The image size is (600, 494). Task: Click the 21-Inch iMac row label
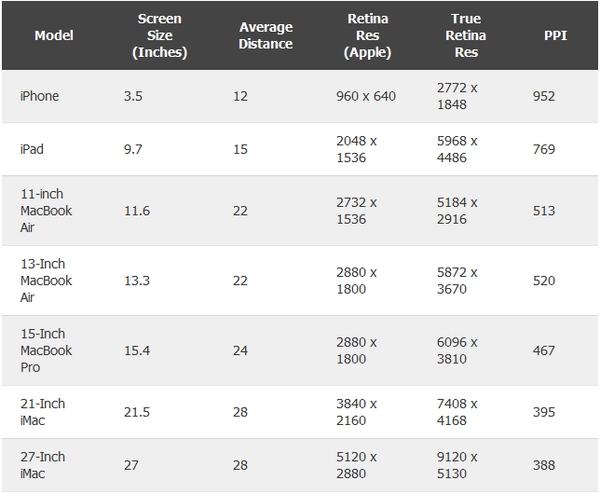point(43,411)
